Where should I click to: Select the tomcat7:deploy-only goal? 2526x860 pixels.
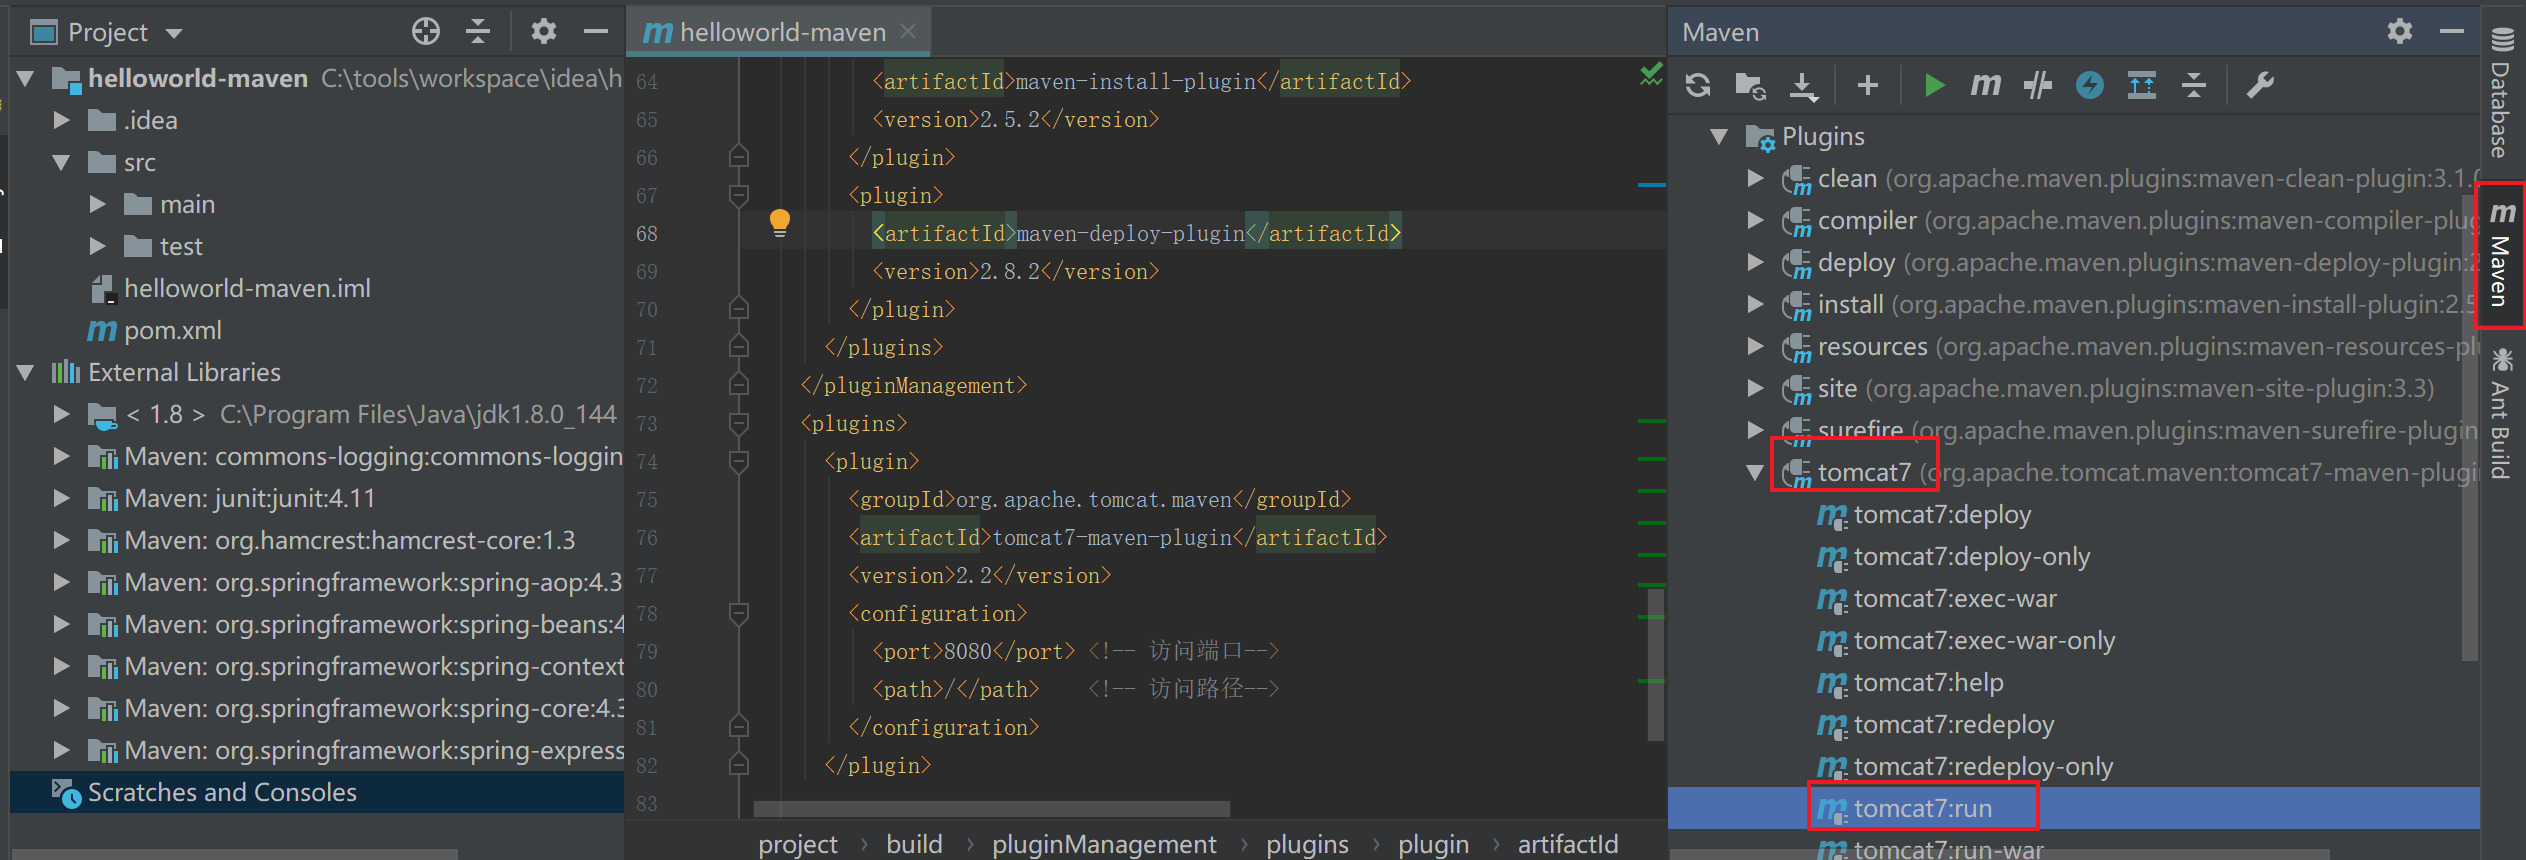click(x=1971, y=556)
